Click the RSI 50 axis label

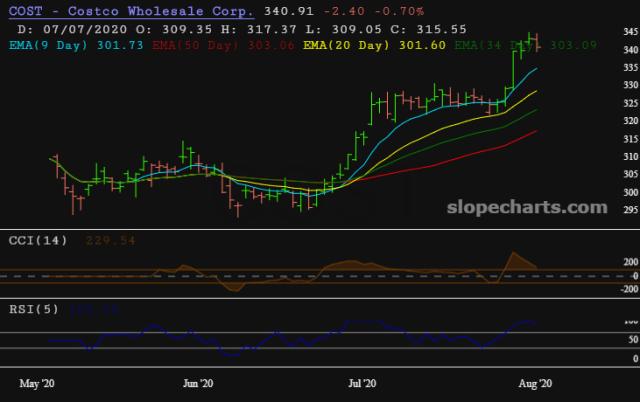click(633, 340)
